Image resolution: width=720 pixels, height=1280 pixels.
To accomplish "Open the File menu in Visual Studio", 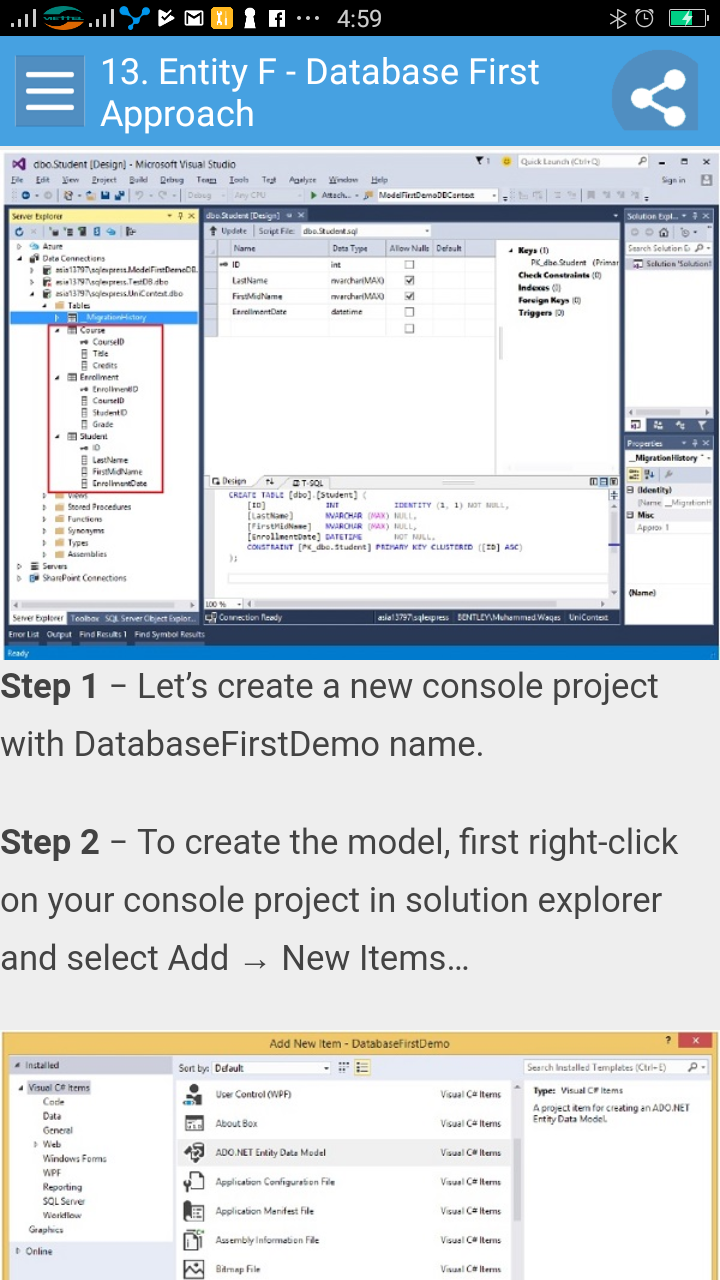I will tap(17, 180).
